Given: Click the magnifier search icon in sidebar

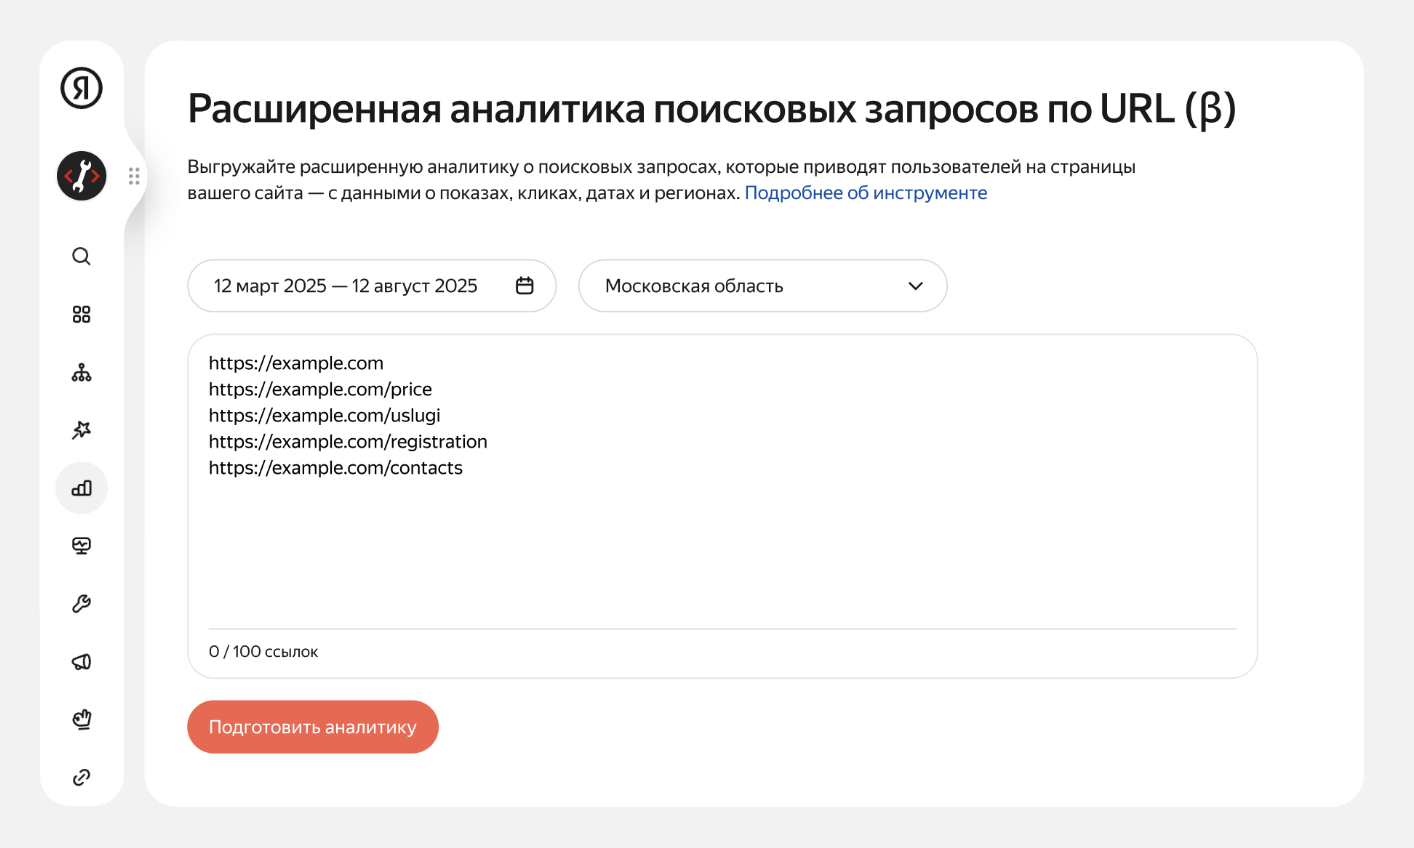Looking at the screenshot, I should coord(81,256).
